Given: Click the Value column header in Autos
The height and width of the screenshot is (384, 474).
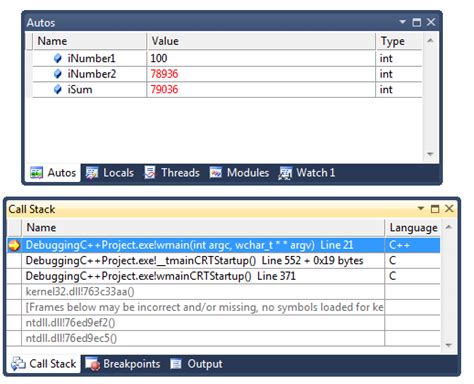Looking at the screenshot, I should point(261,41).
